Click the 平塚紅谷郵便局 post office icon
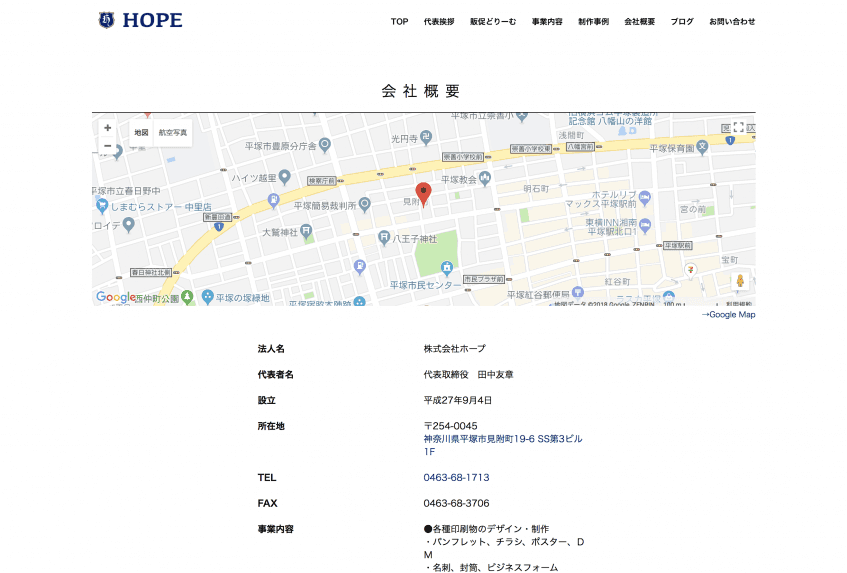Image resolution: width=847 pixels, height=573 pixels. pyautogui.click(x=577, y=292)
